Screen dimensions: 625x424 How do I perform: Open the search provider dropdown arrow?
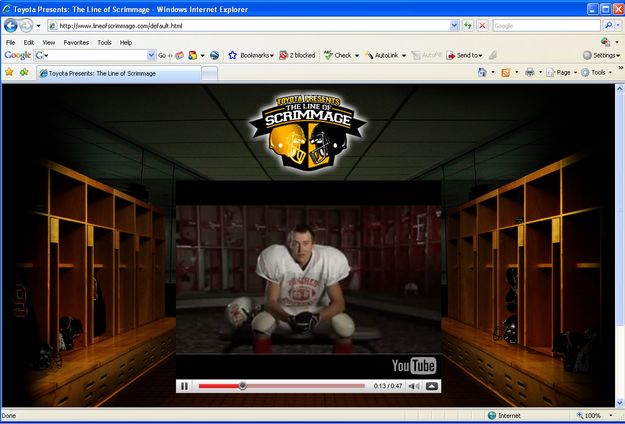[618, 26]
